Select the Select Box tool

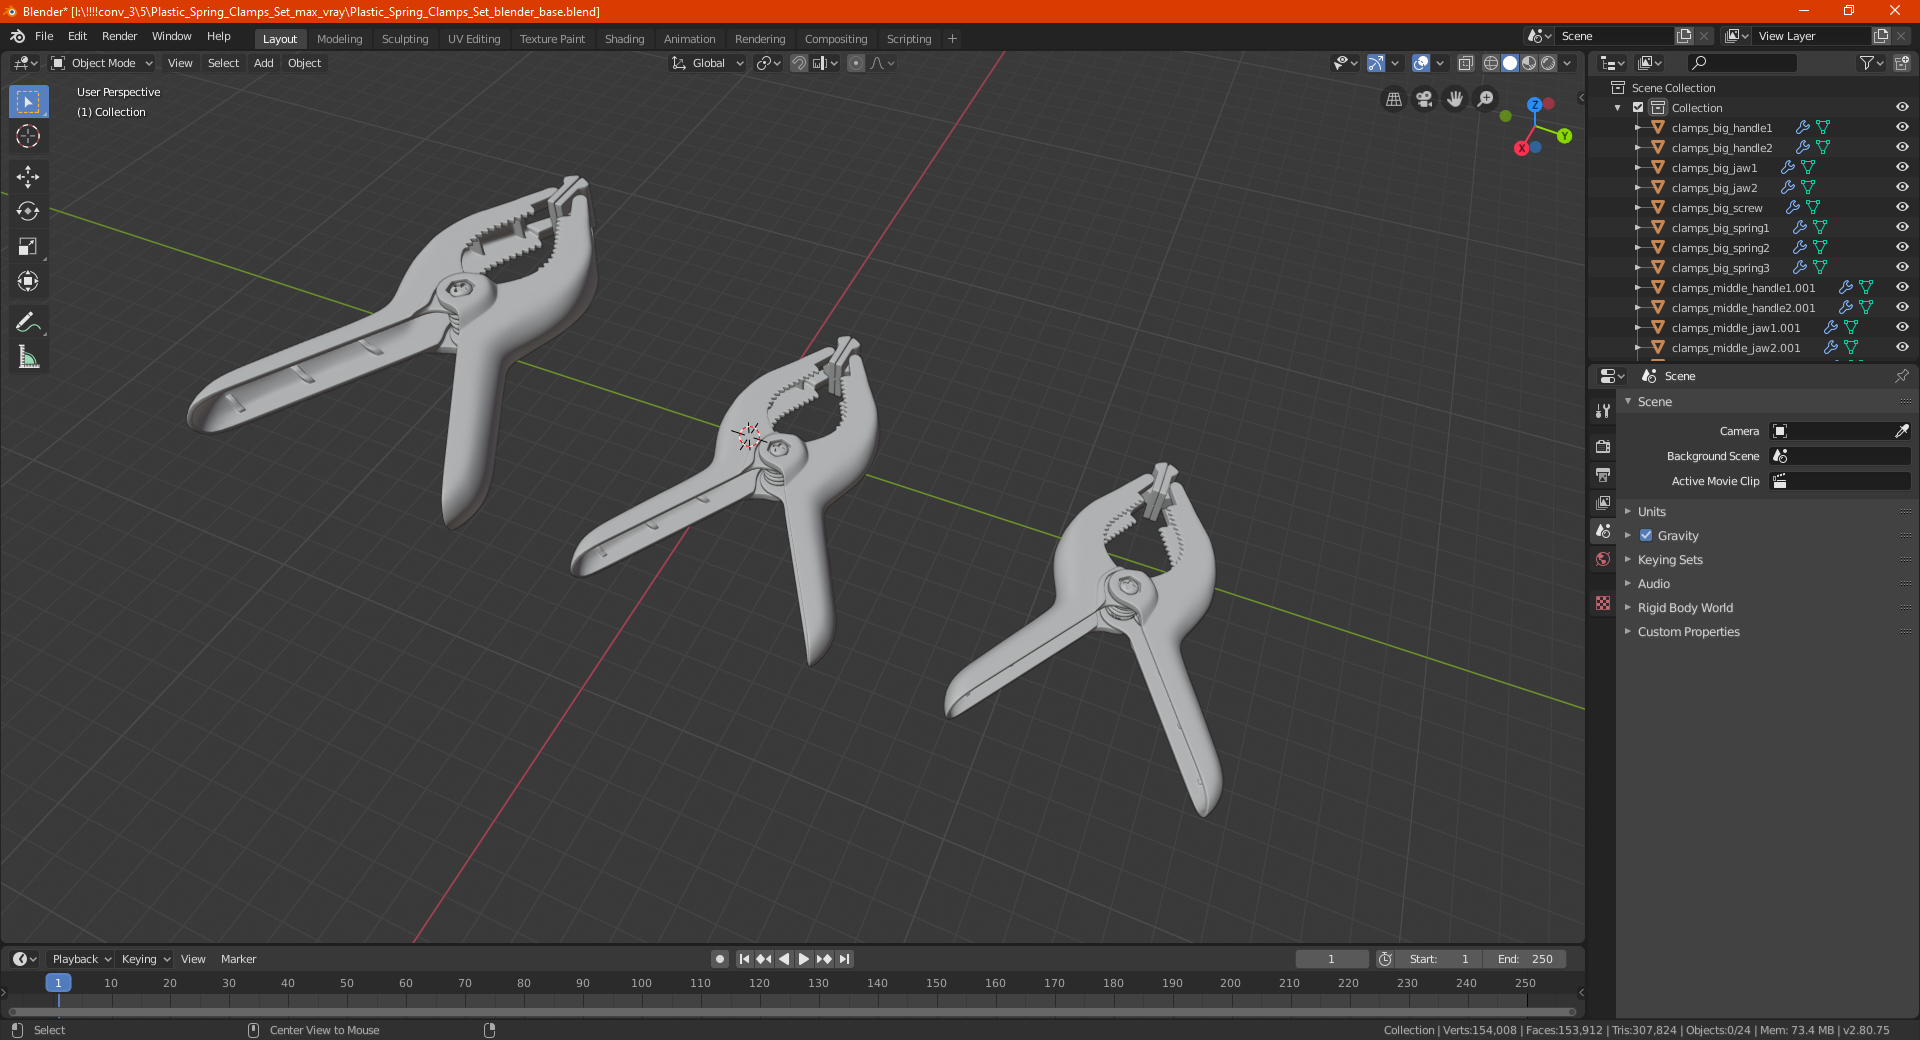tap(28, 102)
